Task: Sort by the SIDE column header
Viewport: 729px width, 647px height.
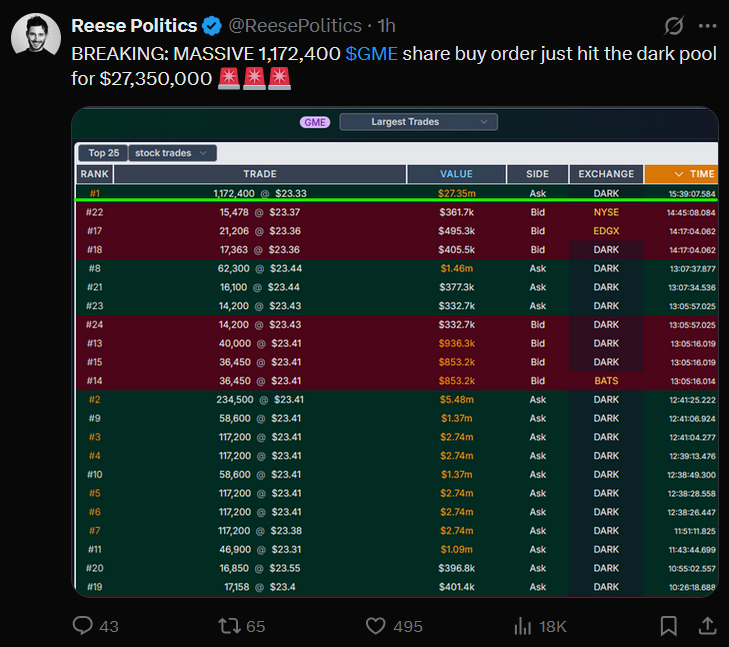Action: coord(537,174)
